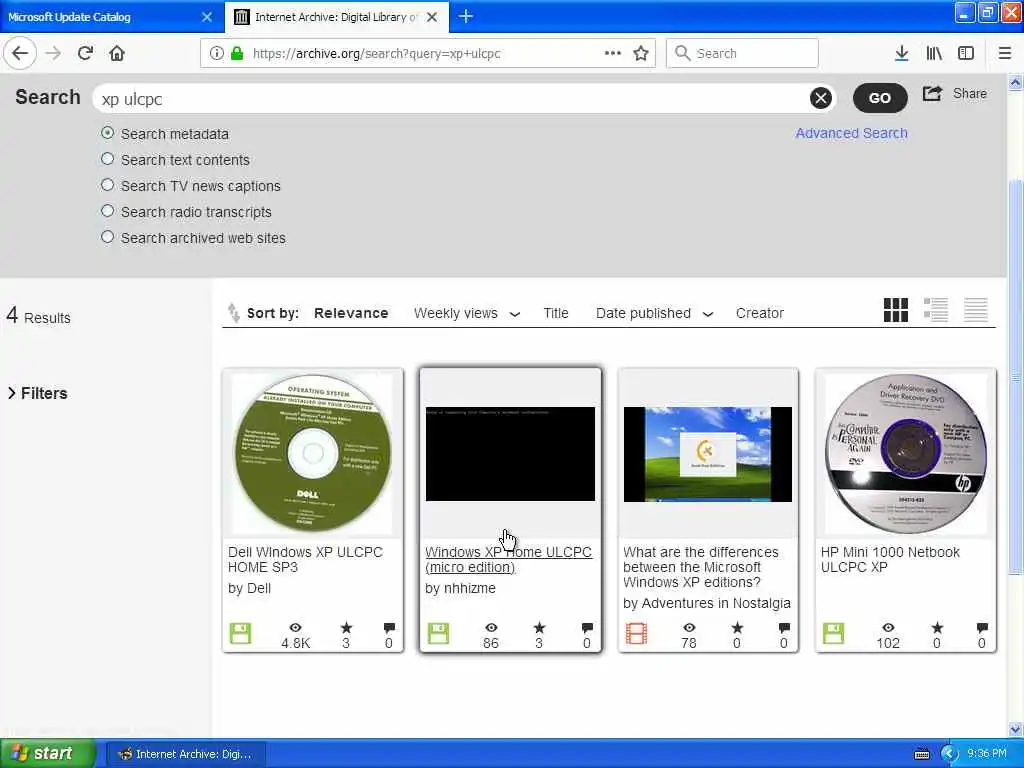Viewport: 1024px width, 768px height.
Task: Close the Internet Archive tab
Action: pyautogui.click(x=432, y=17)
